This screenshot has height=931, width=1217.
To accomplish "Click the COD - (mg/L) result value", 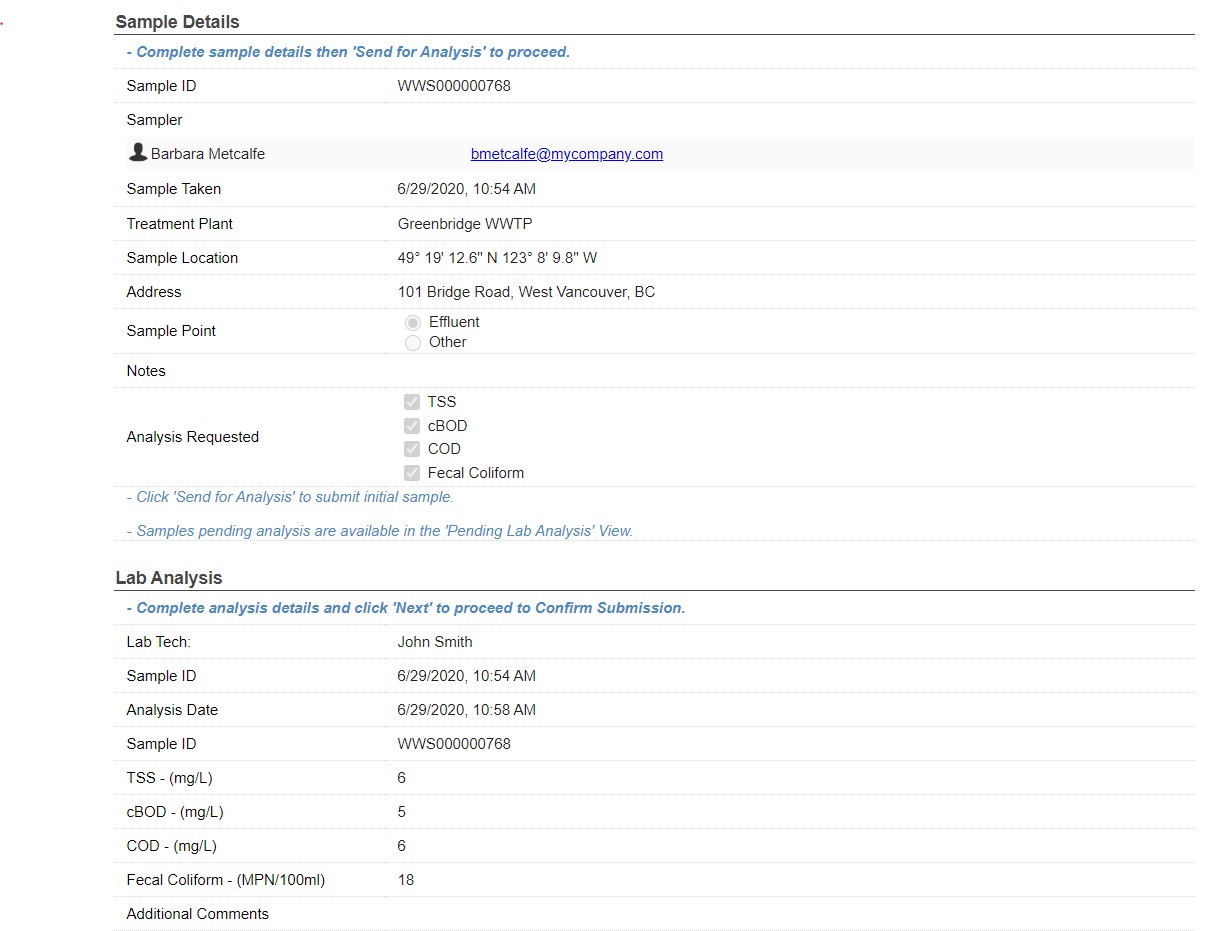I will click(x=402, y=846).
